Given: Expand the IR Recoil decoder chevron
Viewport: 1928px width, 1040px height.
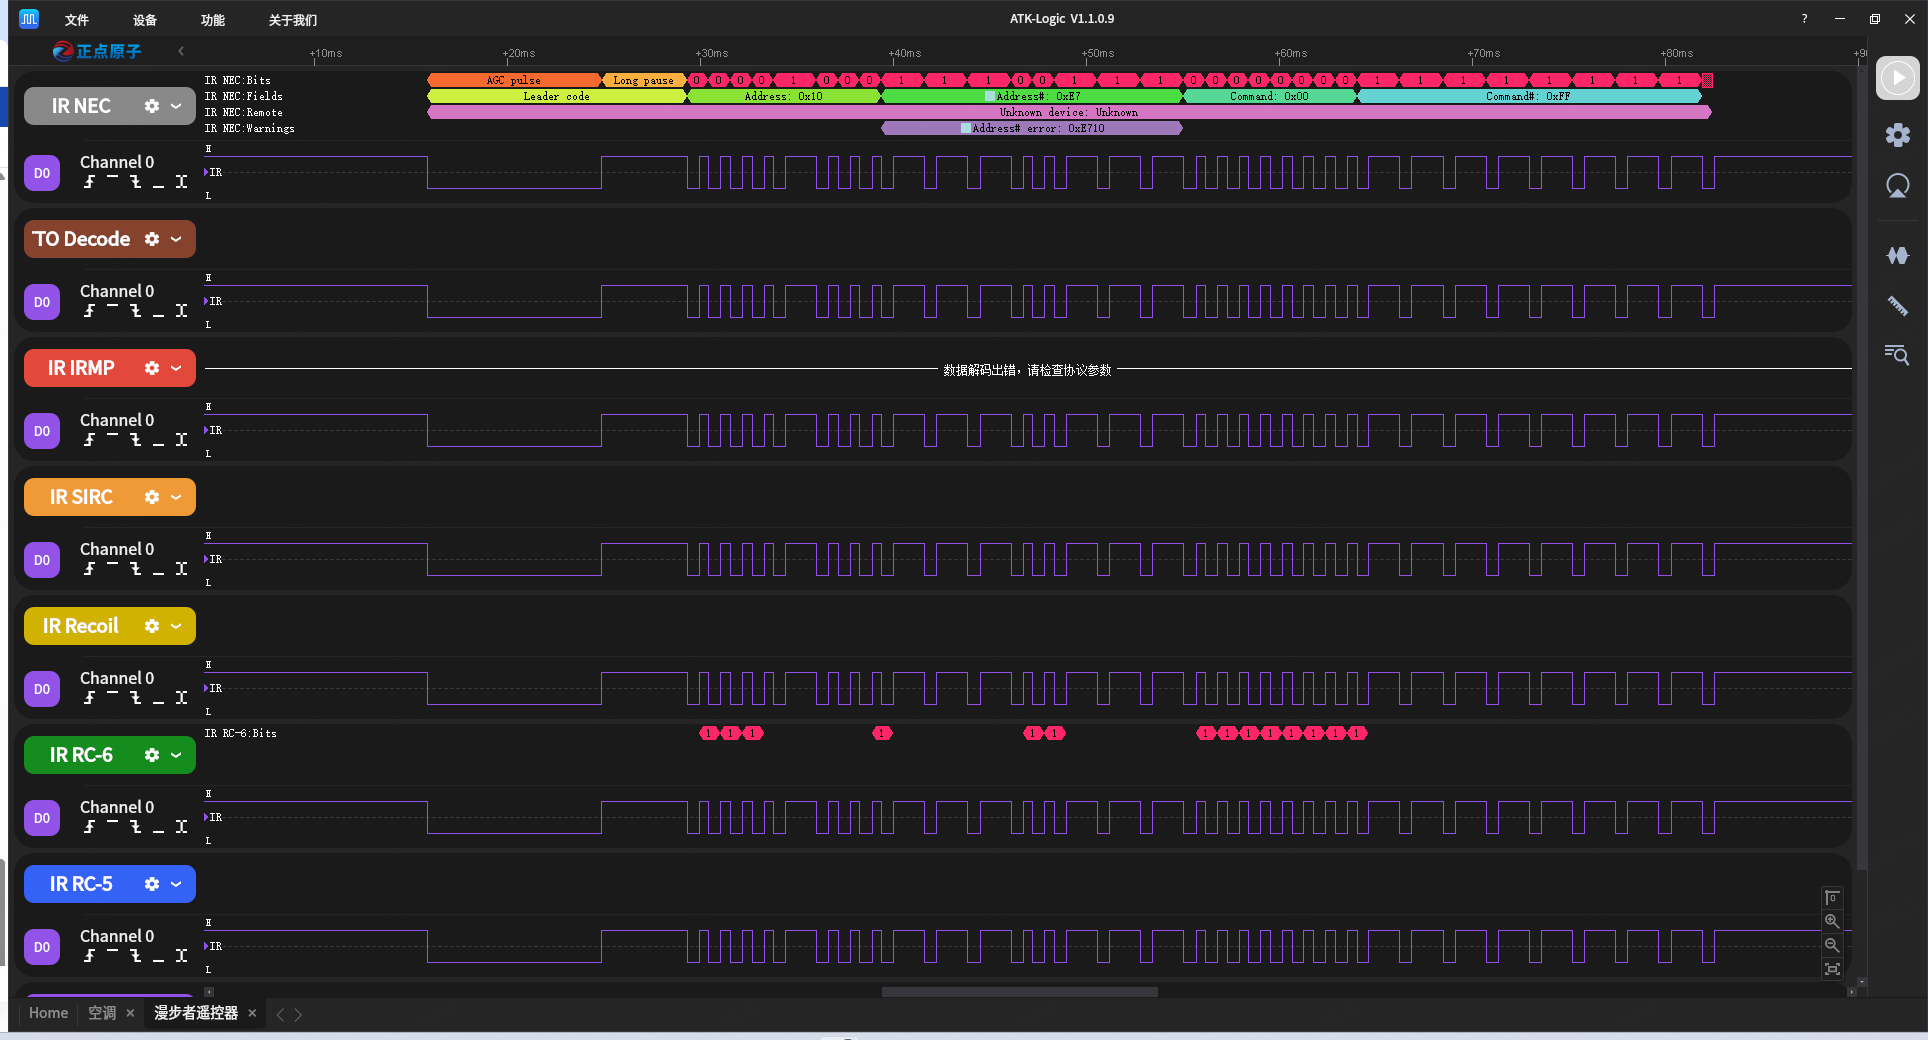Looking at the screenshot, I should (176, 626).
